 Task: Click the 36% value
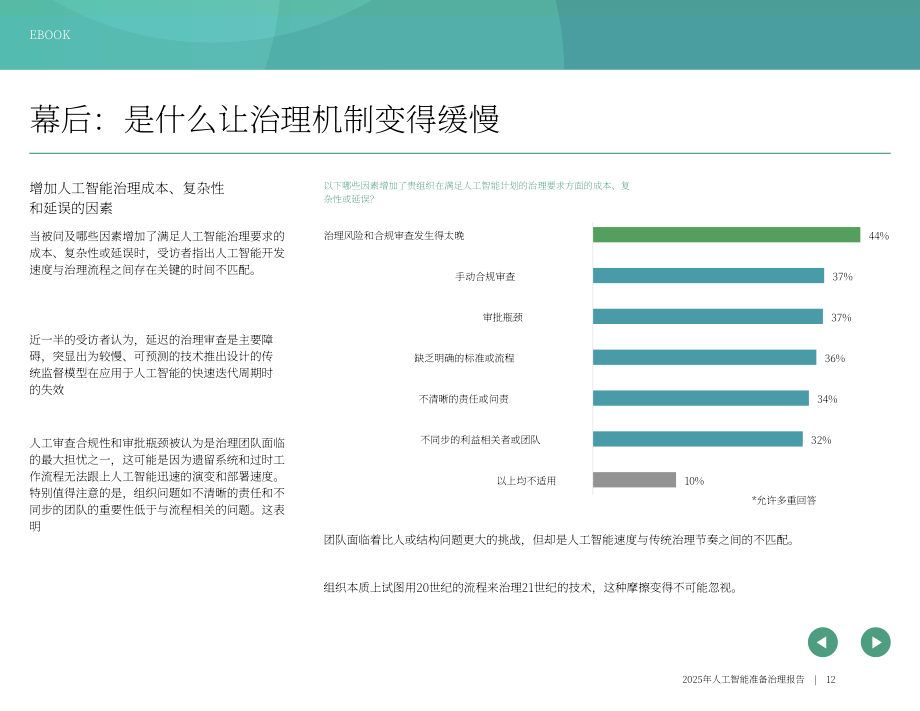(834, 358)
